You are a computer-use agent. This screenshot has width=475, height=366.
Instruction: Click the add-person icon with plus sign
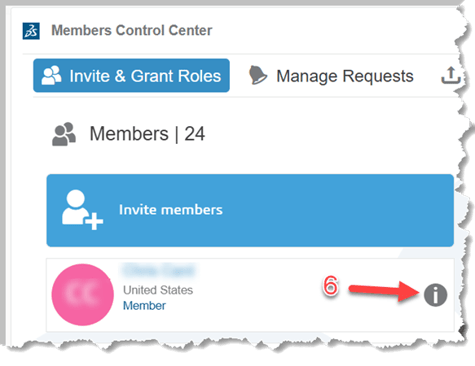pos(82,210)
